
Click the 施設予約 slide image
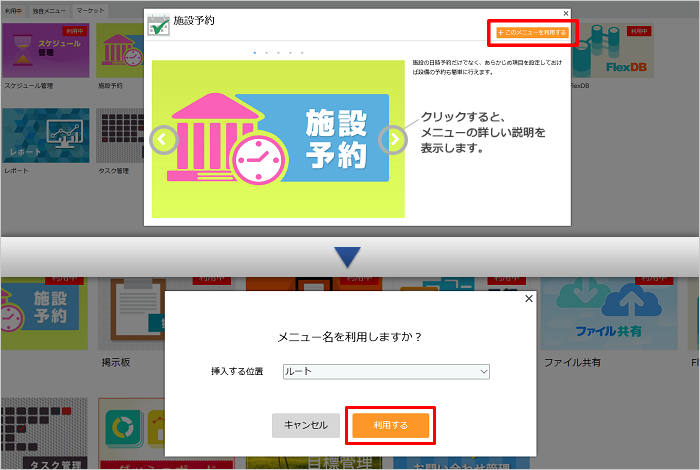click(278, 139)
